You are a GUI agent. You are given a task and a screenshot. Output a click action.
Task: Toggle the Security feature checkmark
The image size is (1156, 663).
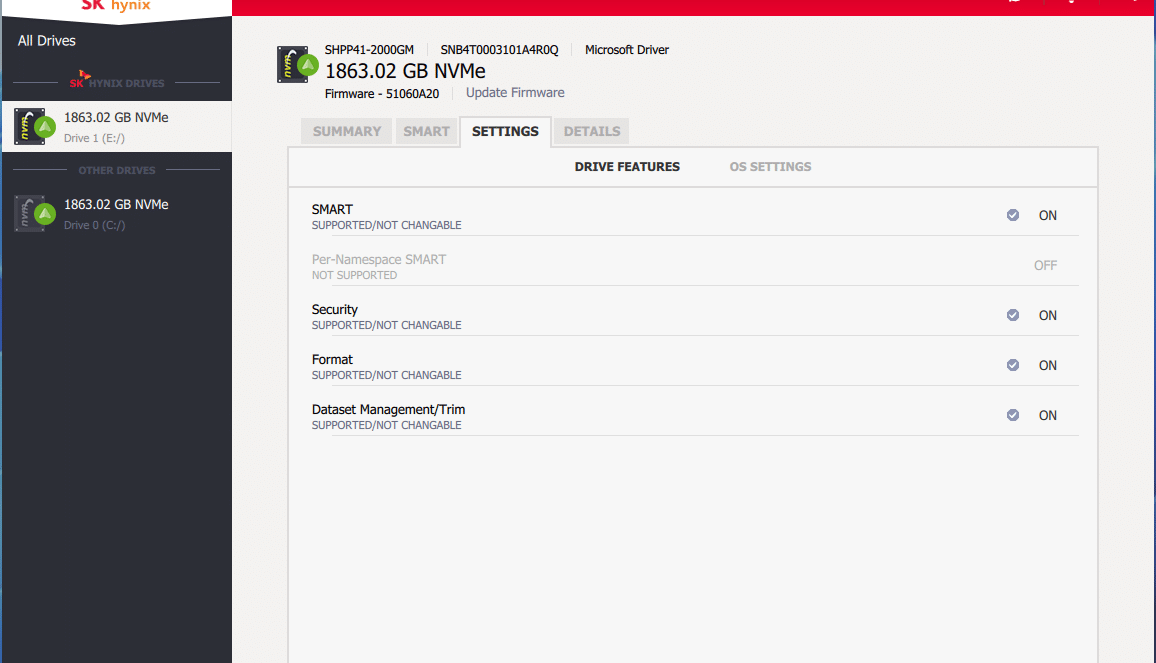(1013, 316)
